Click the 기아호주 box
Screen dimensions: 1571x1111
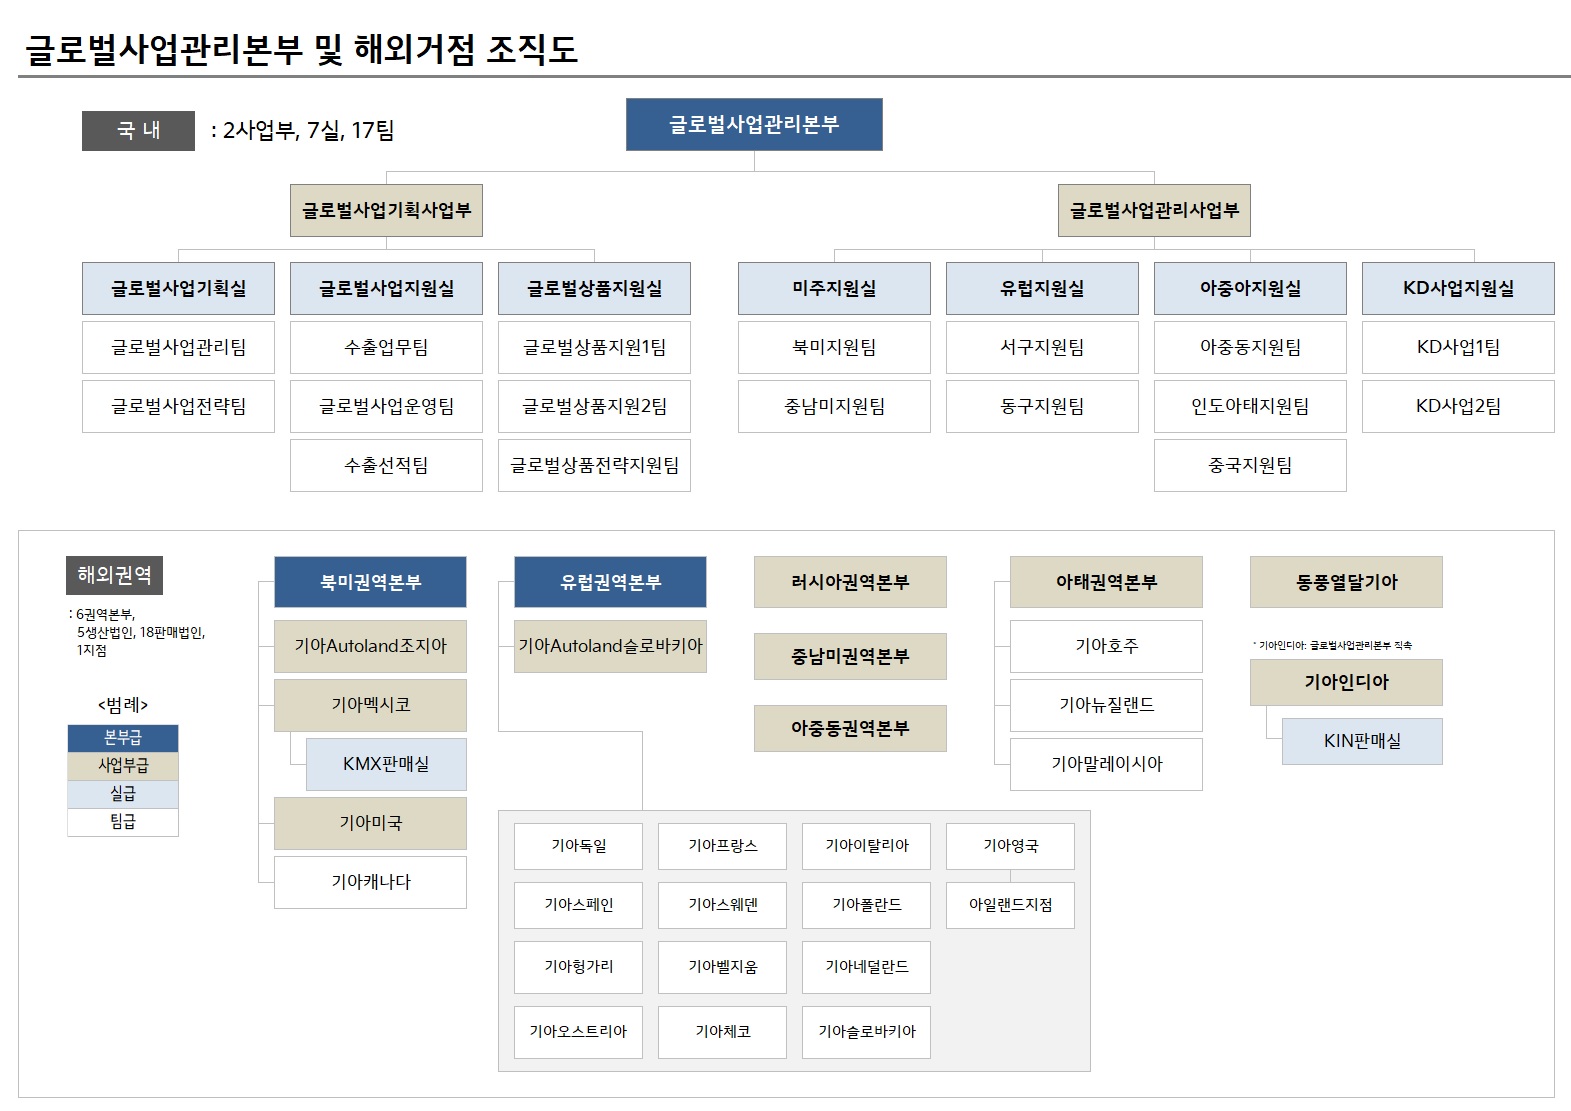[x=1106, y=646]
